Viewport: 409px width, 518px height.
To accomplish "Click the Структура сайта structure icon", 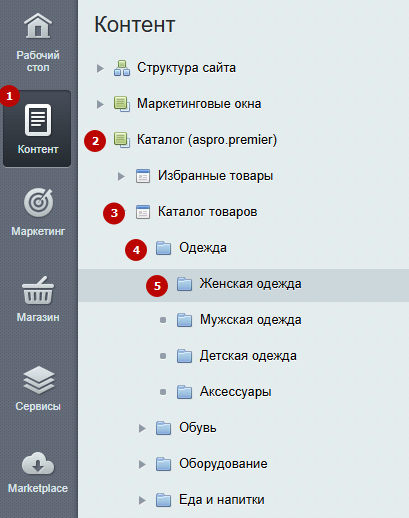I will (122, 68).
